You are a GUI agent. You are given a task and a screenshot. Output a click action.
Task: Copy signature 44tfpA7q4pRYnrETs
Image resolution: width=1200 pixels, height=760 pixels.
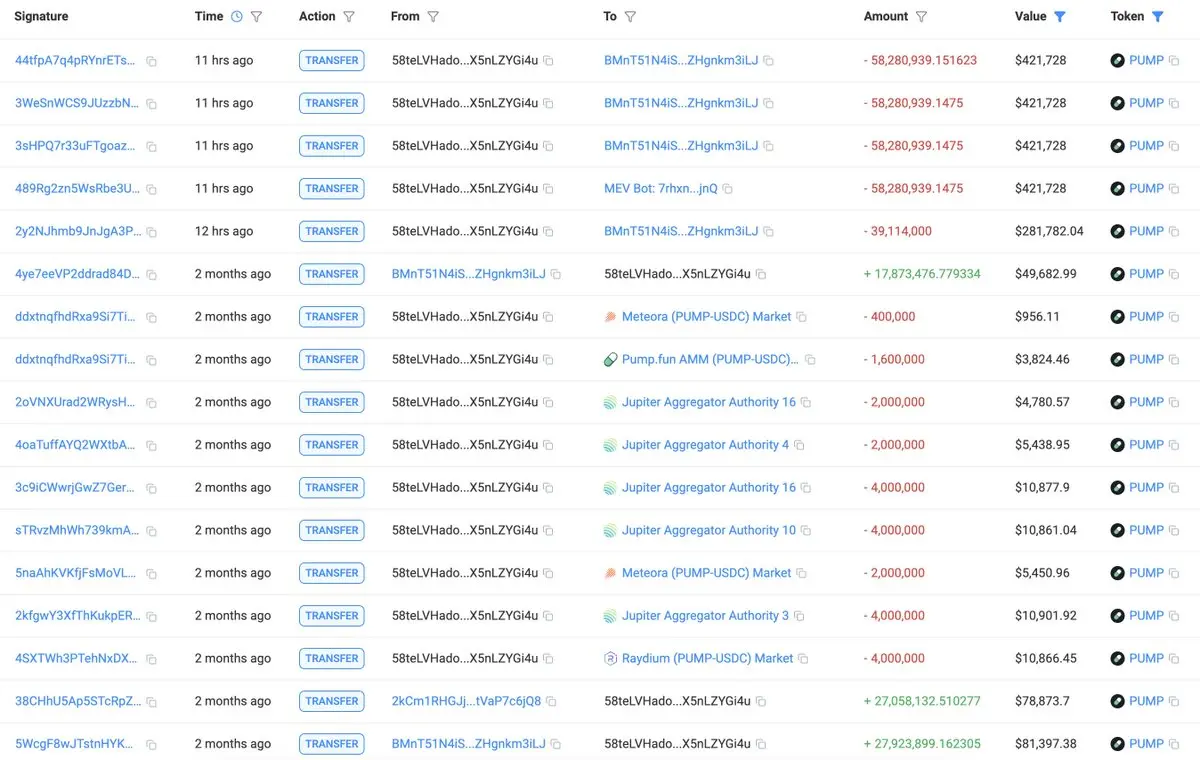click(x=152, y=61)
